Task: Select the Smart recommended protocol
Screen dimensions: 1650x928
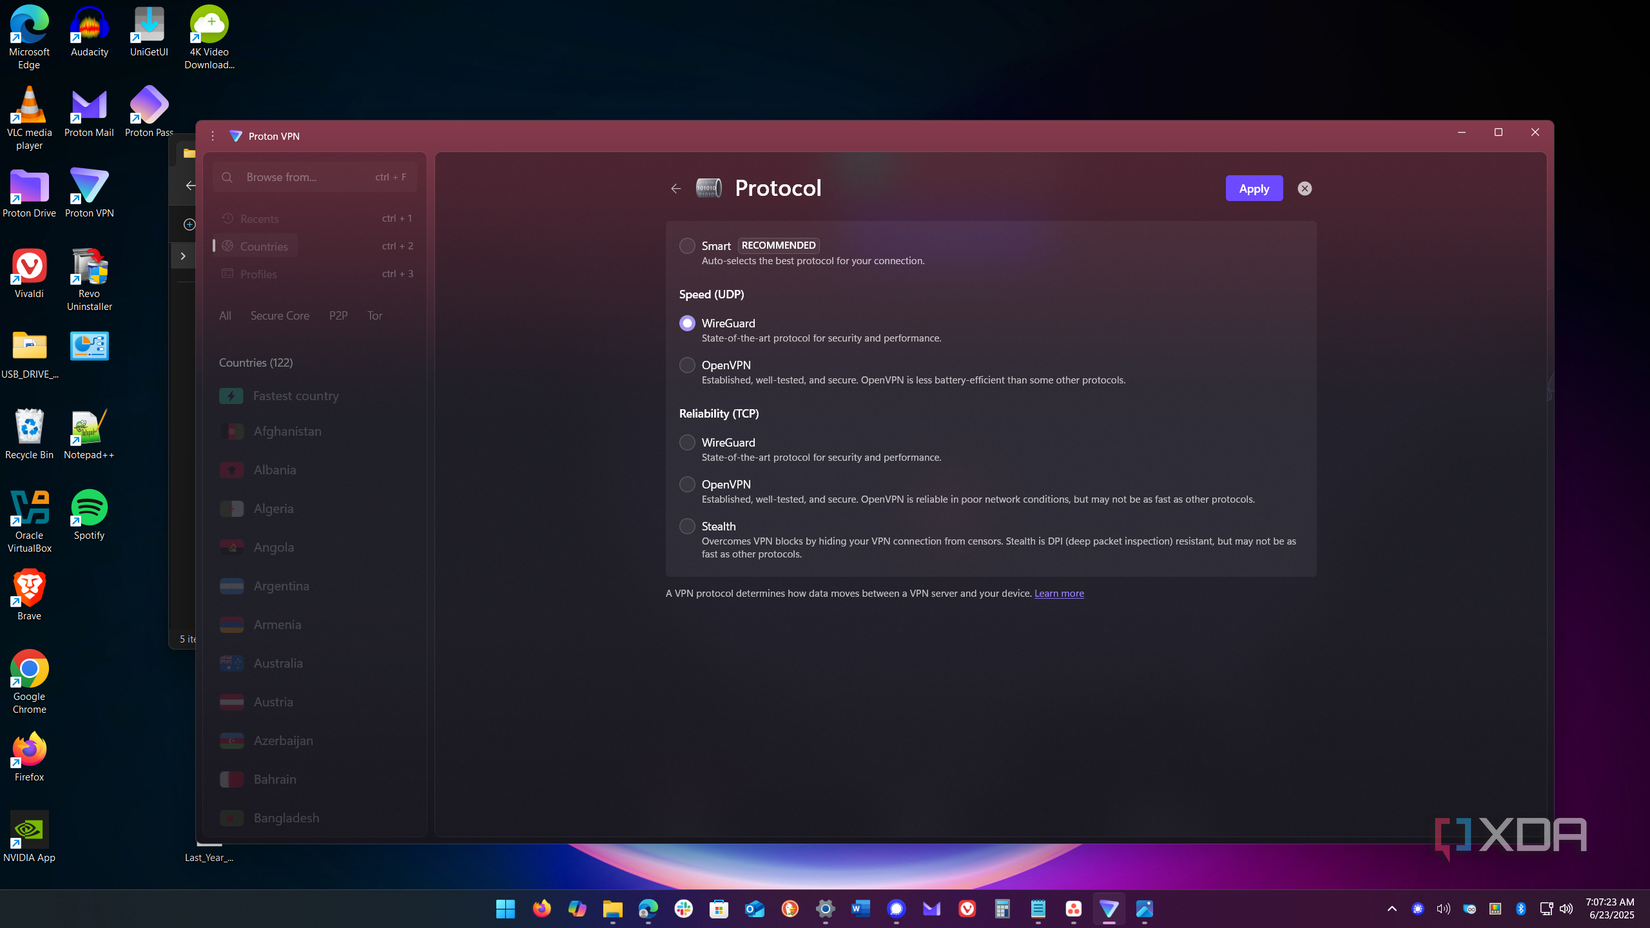Action: (688, 245)
